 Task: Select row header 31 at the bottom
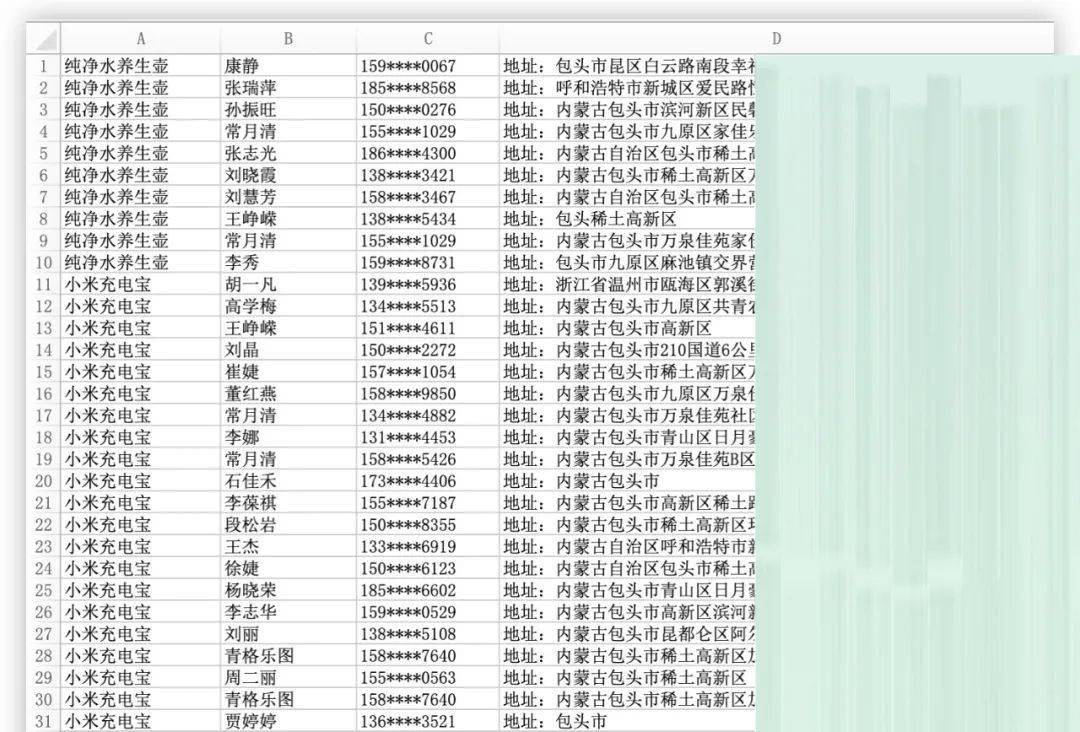(41, 719)
